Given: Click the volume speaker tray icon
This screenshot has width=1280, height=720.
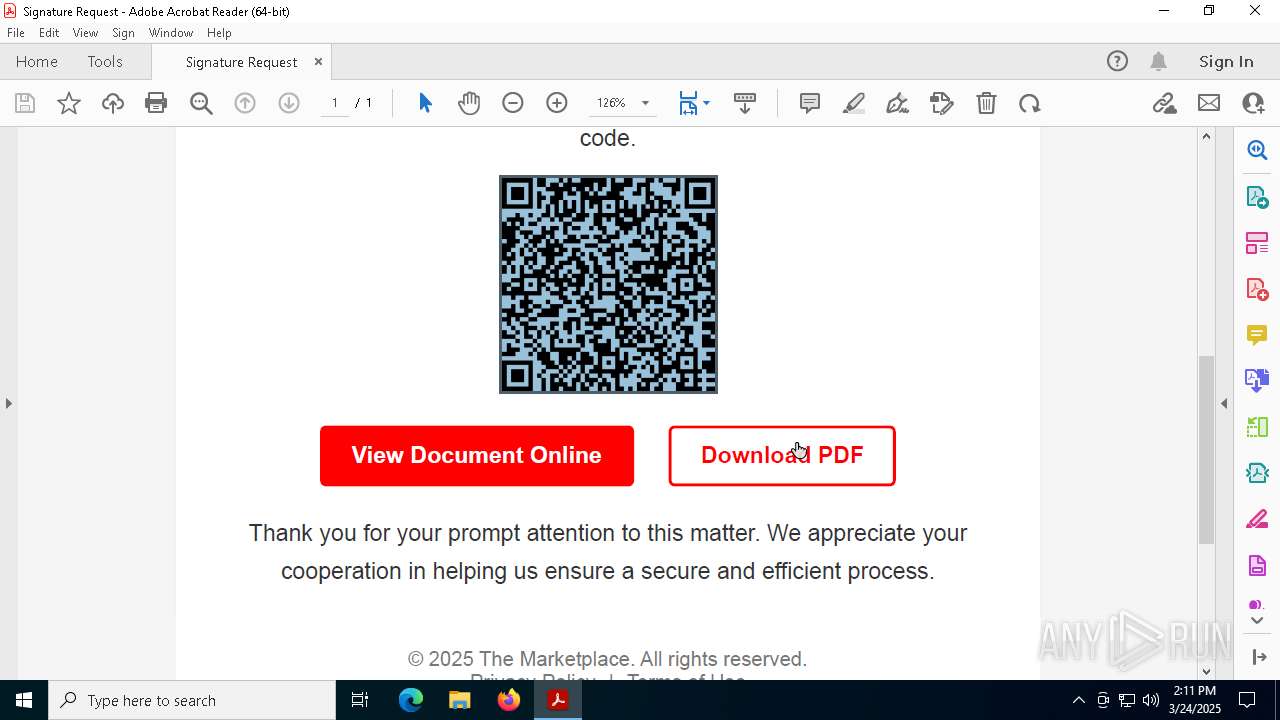Looking at the screenshot, I should point(1151,700).
